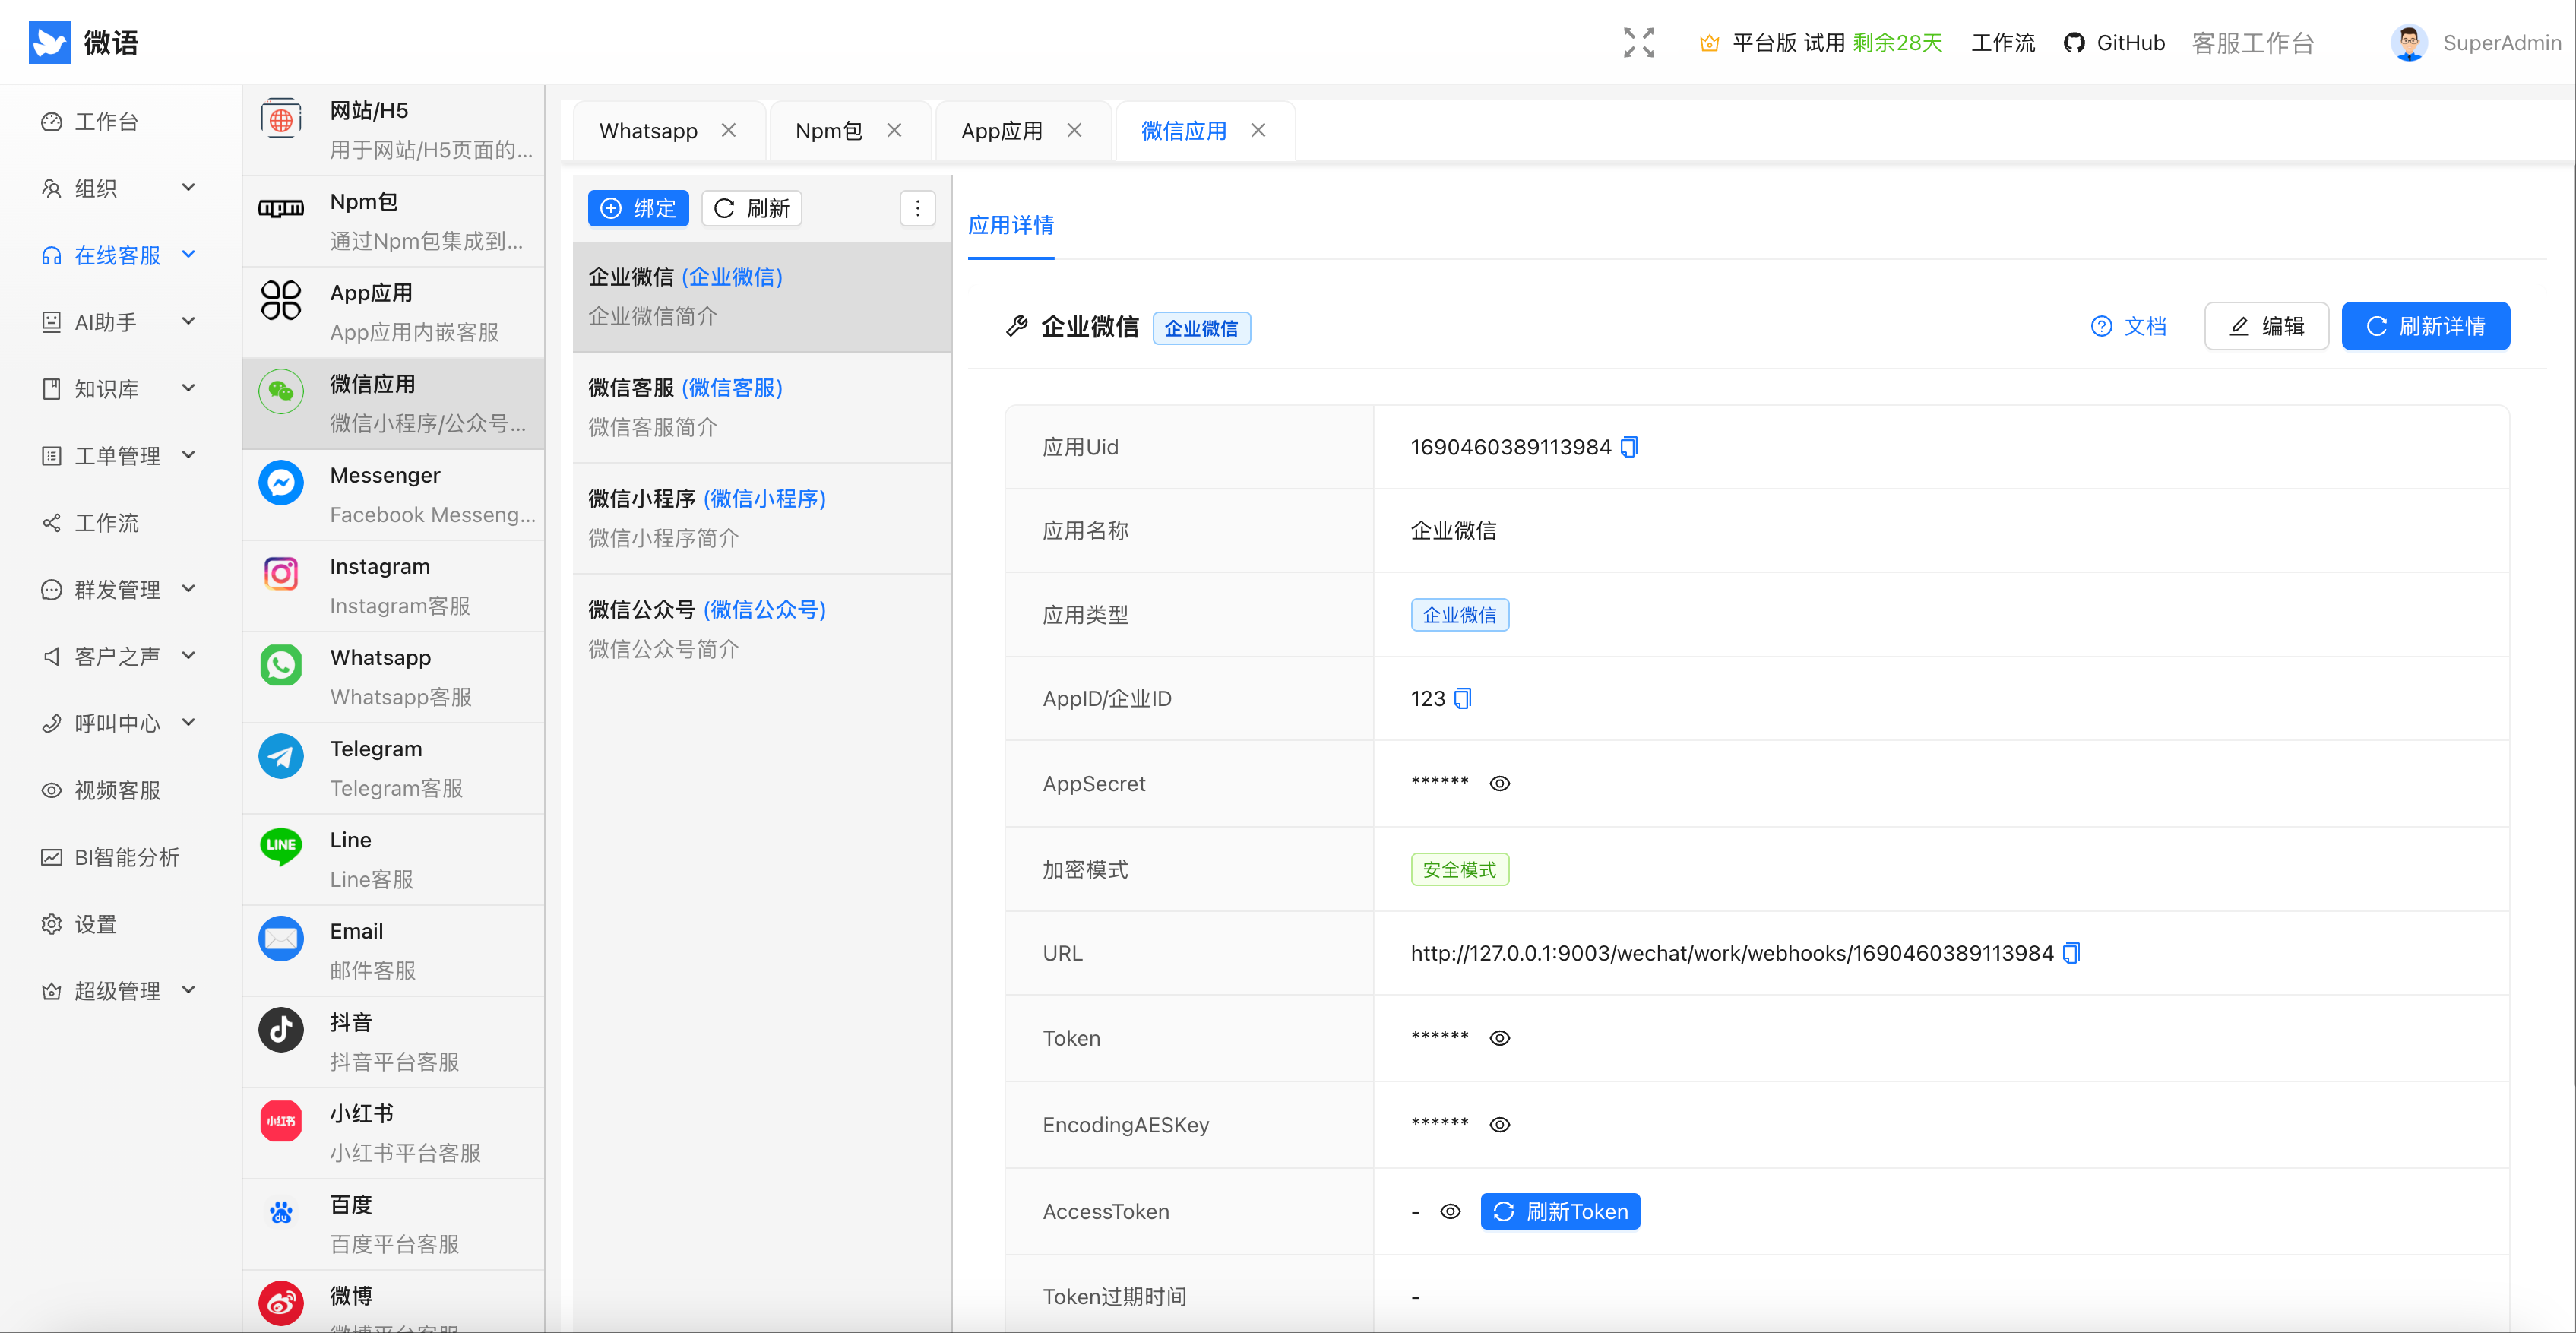Copy the 应用Uid value
2576x1333 pixels.
tap(1628, 447)
